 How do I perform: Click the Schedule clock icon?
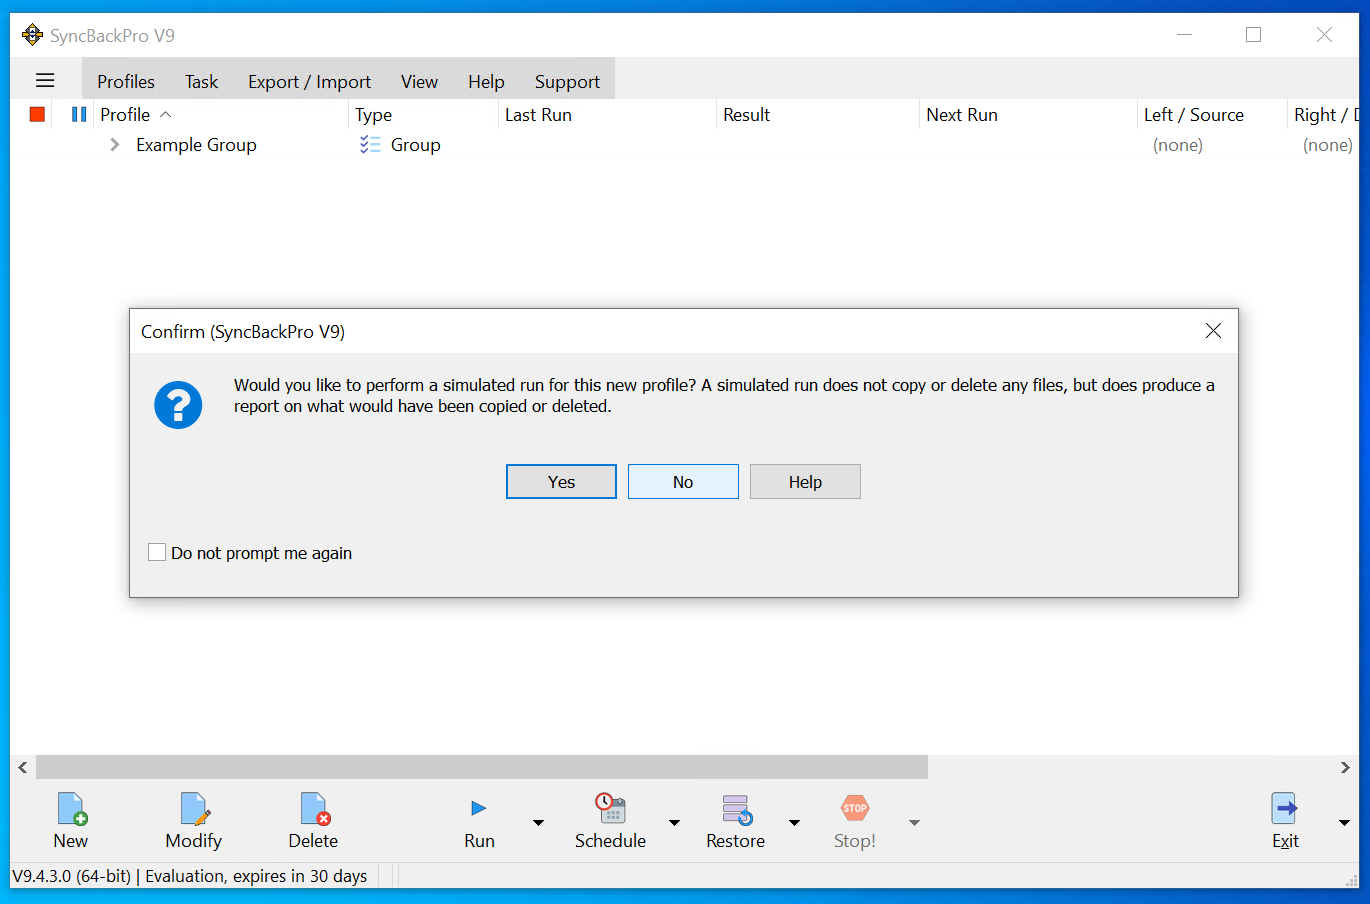click(611, 808)
